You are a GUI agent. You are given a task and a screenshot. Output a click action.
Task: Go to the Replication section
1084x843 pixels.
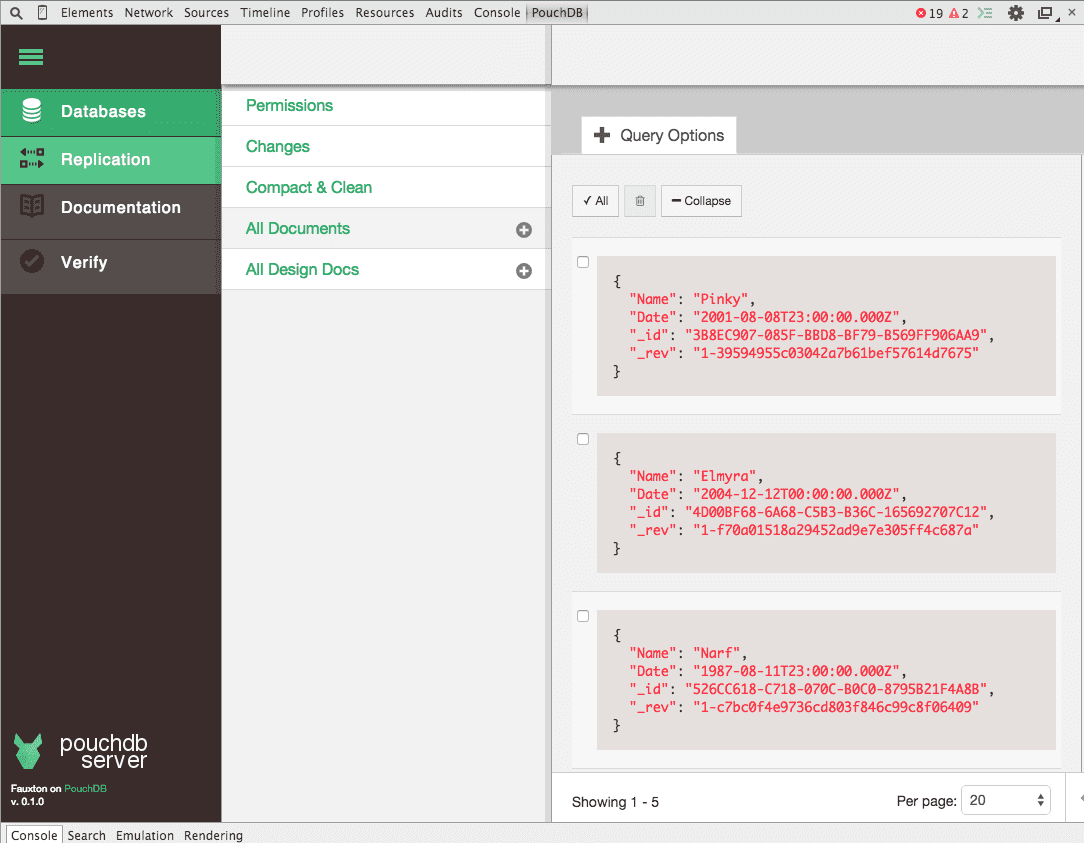[x=111, y=160]
